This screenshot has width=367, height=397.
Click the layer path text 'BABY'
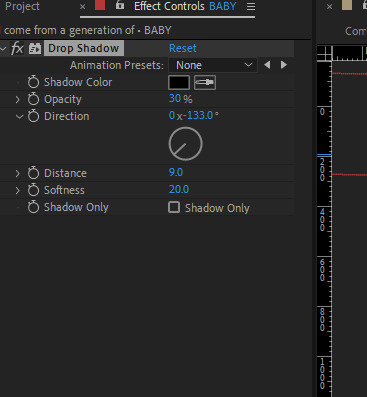click(158, 30)
